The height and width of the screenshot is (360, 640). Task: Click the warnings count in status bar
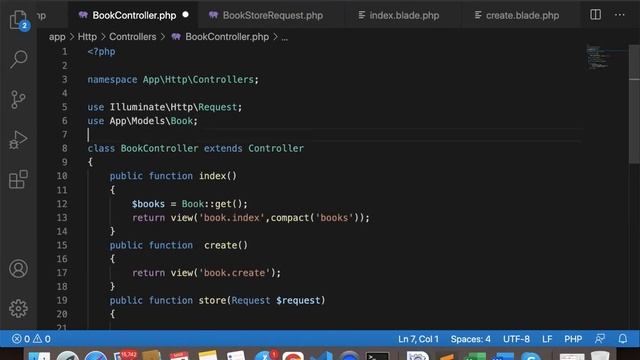(42, 339)
